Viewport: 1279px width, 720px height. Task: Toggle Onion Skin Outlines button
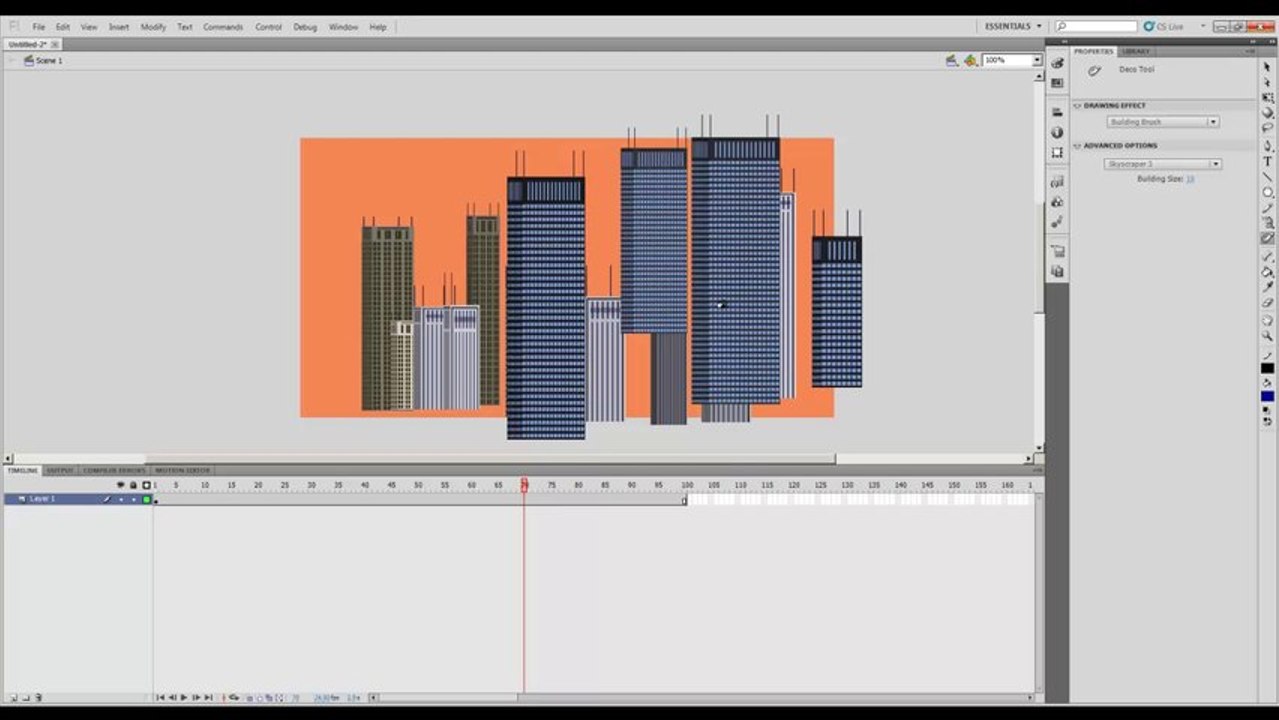point(260,697)
